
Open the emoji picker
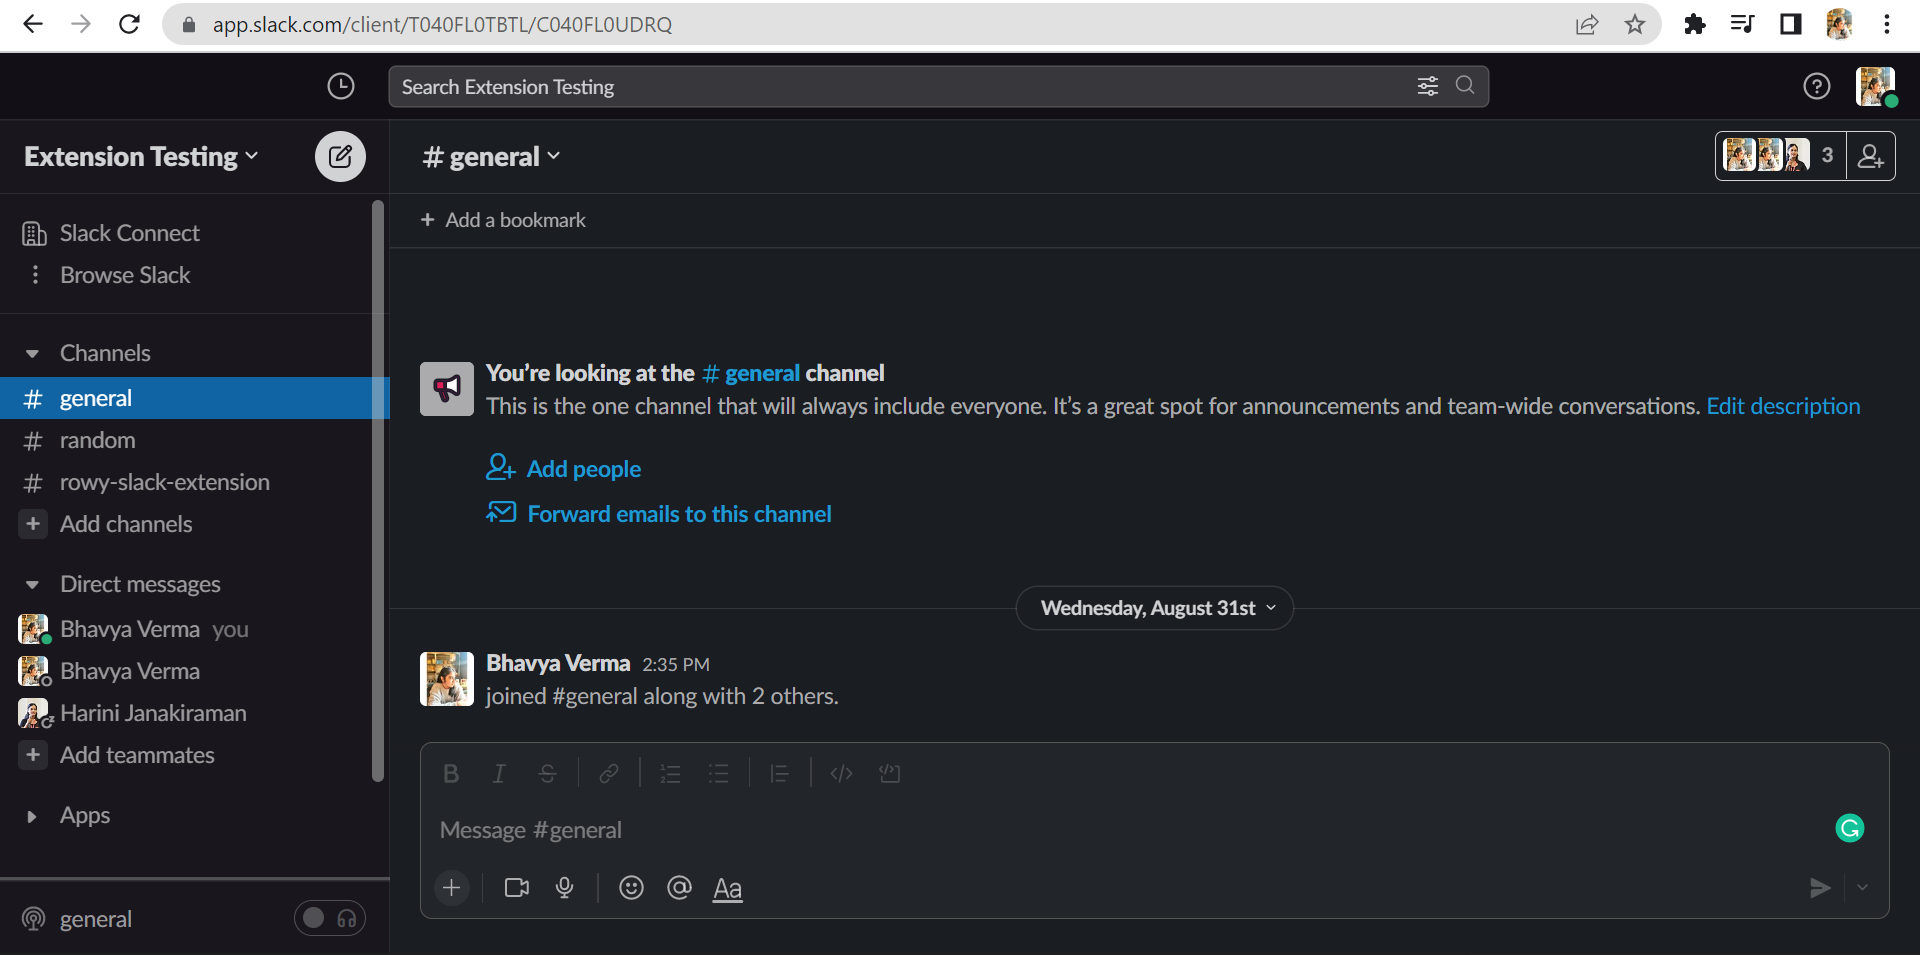coord(631,888)
